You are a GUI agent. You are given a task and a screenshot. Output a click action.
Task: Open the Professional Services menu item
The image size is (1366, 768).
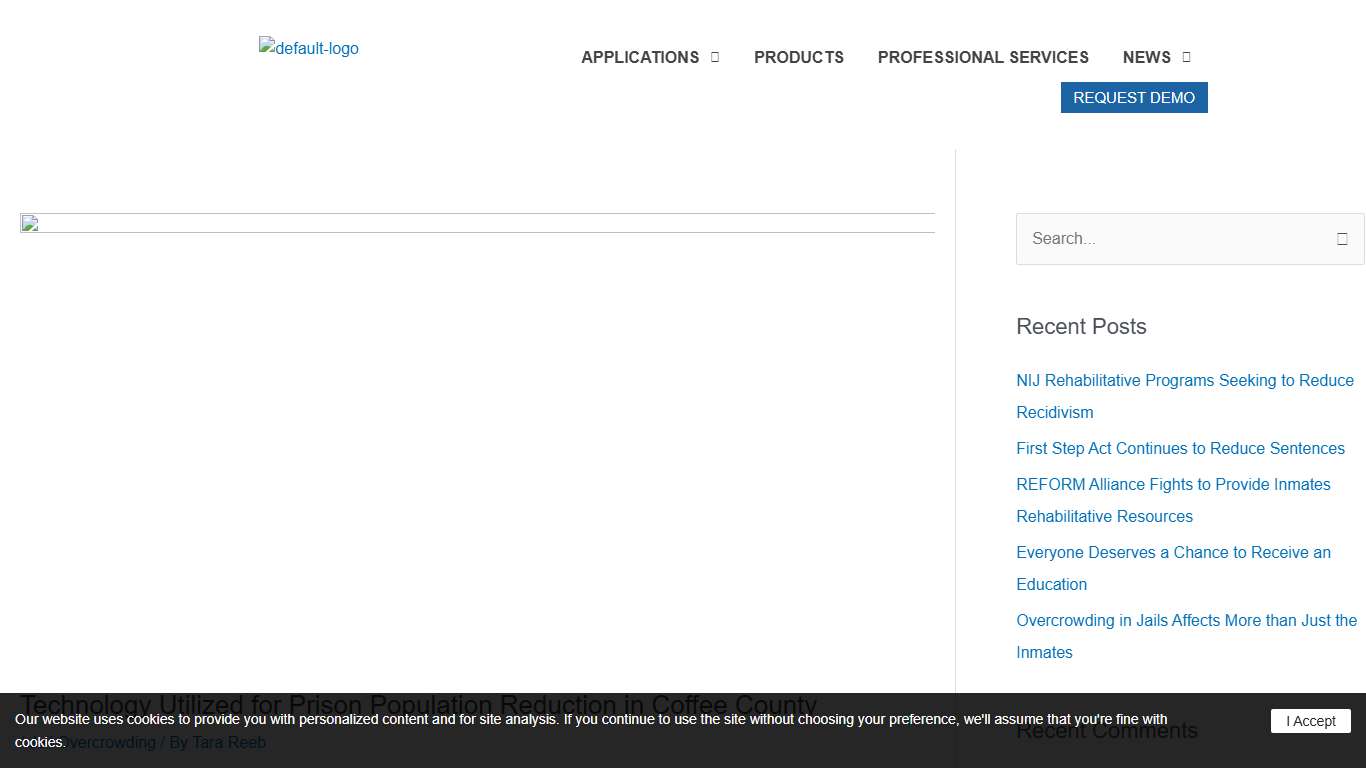(x=983, y=57)
